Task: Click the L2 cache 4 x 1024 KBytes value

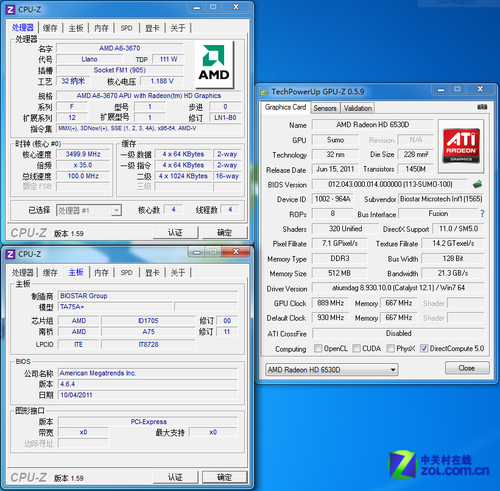Action: (183, 176)
